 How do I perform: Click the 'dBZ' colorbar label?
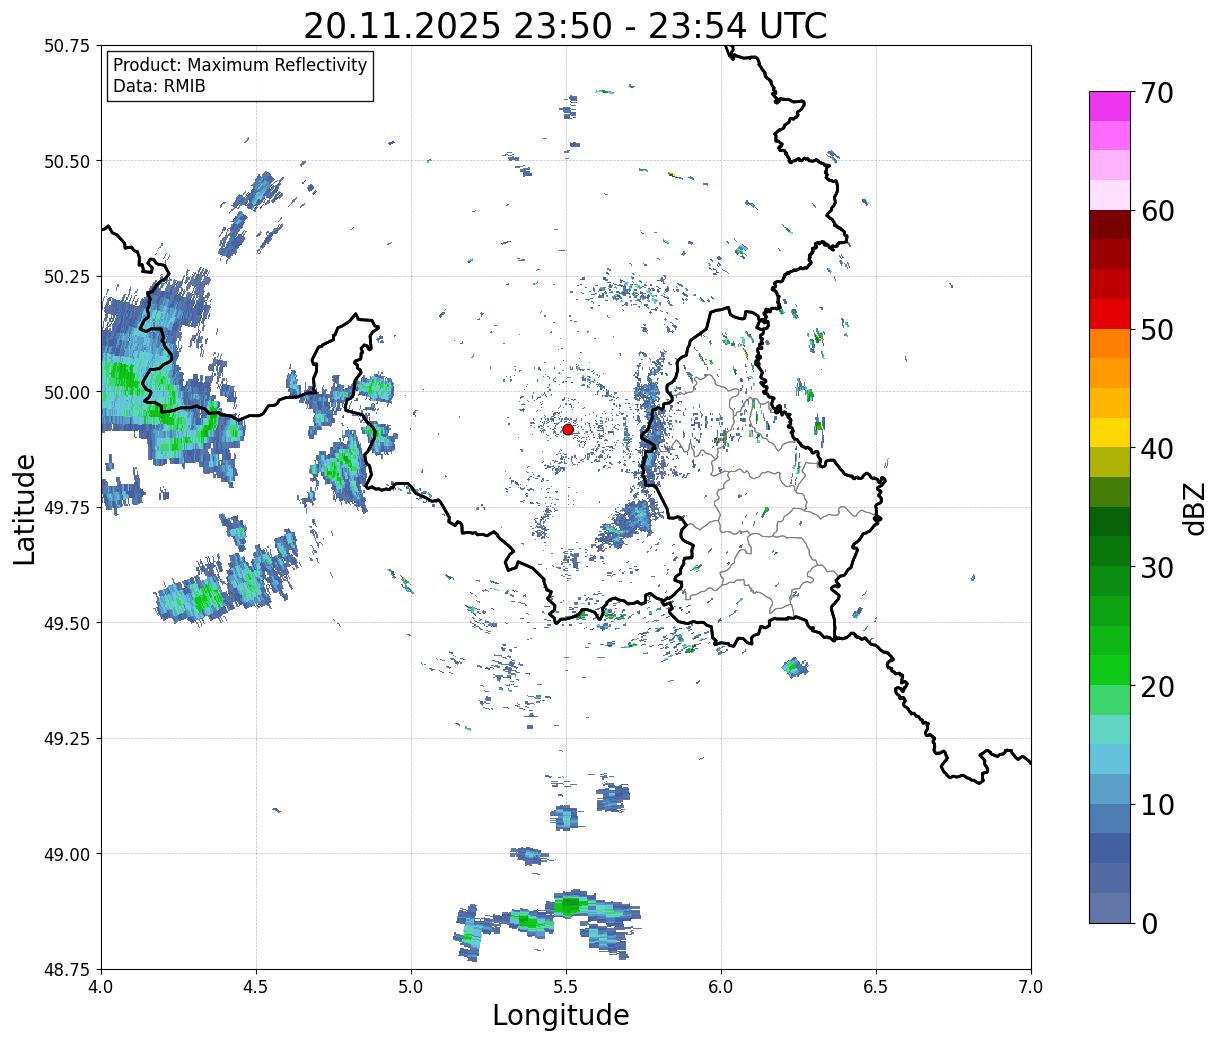click(1194, 507)
